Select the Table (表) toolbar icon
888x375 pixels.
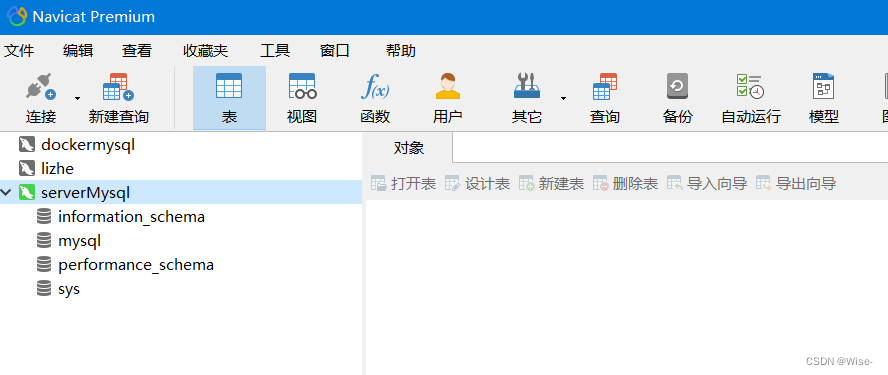point(229,87)
